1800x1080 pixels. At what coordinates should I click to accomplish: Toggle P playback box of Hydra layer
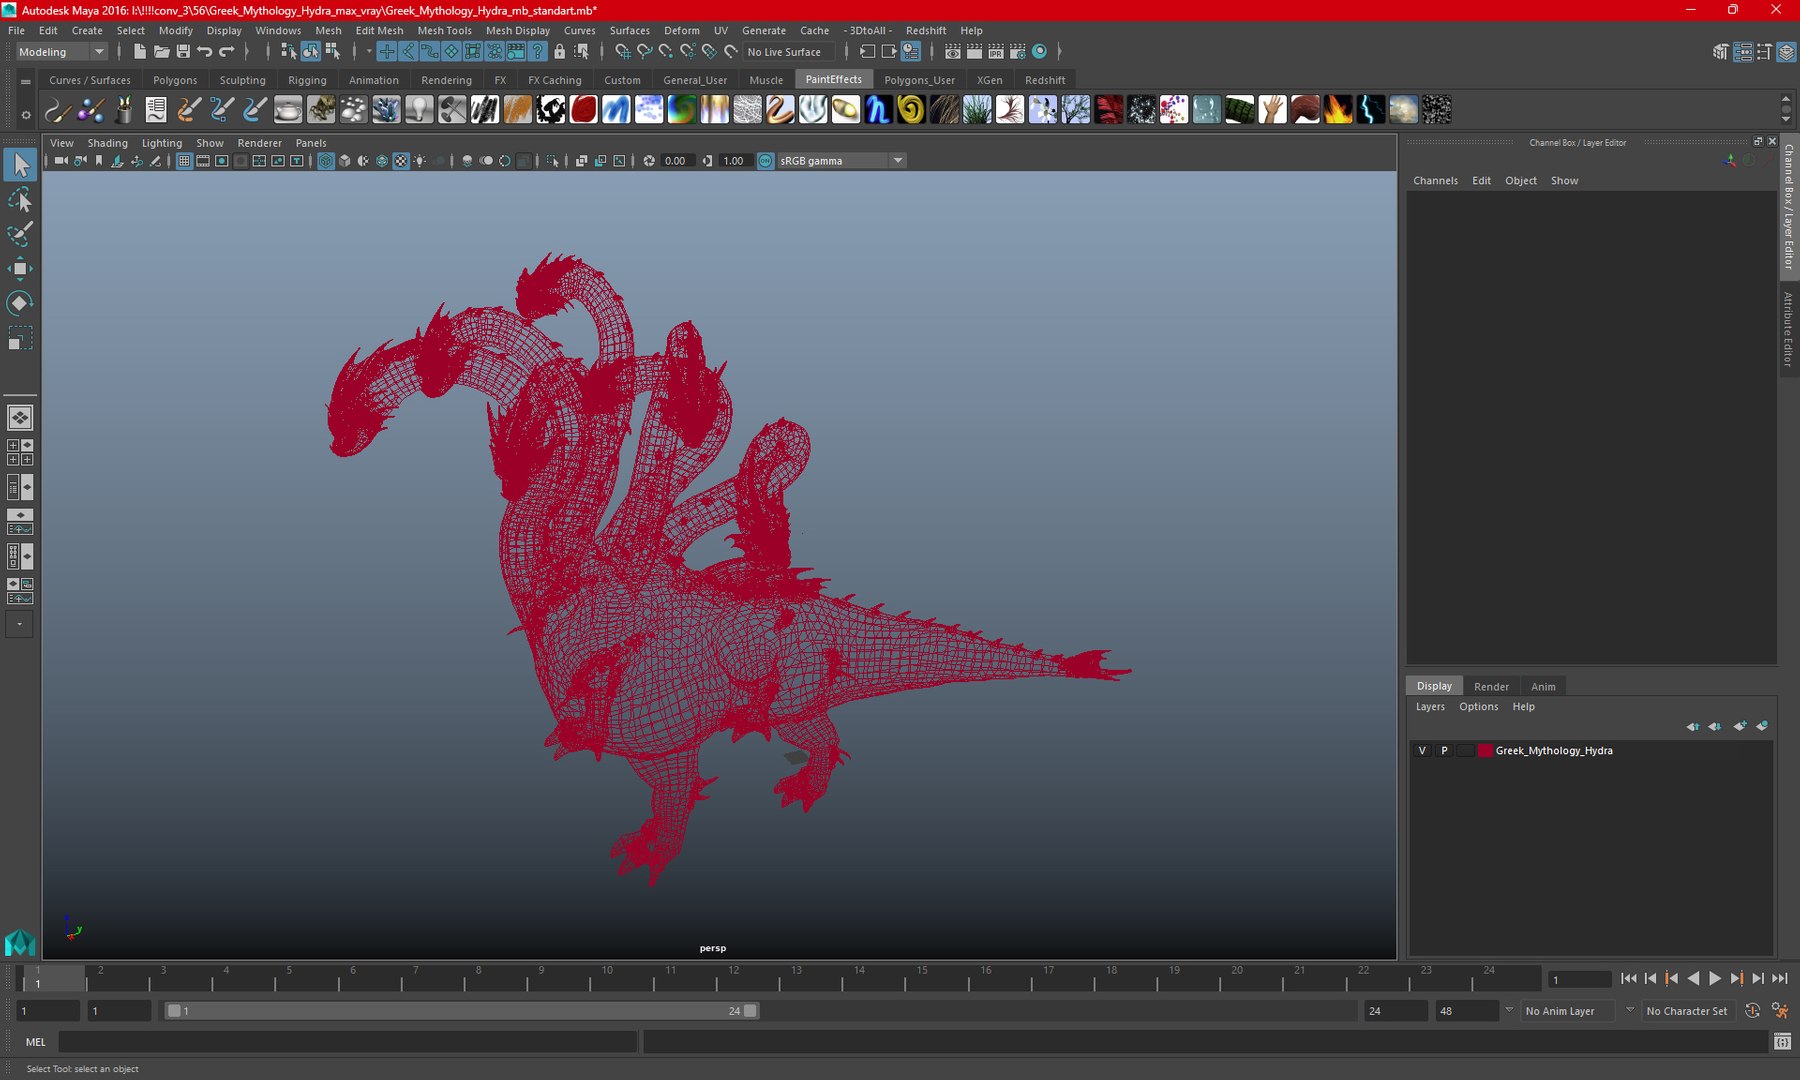[1444, 751]
